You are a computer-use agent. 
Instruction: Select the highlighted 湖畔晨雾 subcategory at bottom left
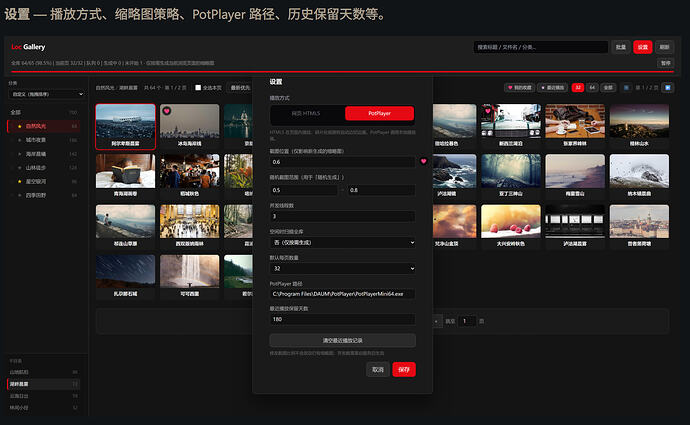(43, 384)
